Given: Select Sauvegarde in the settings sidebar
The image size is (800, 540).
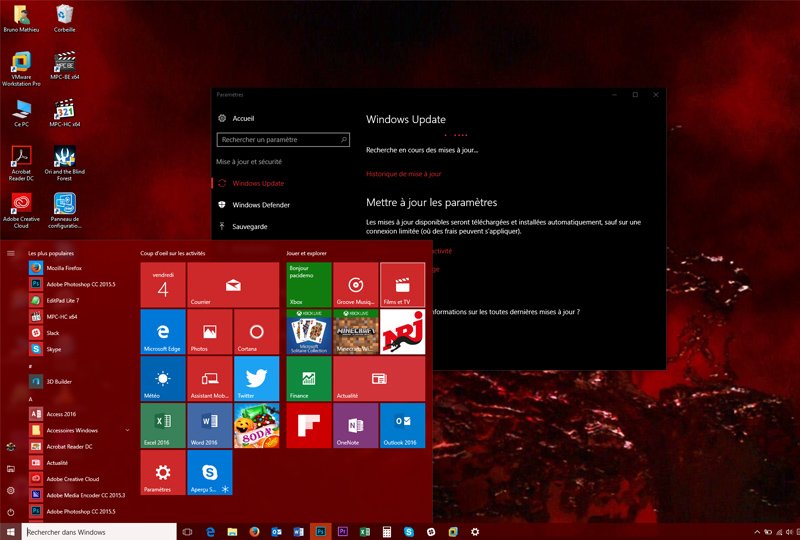Looking at the screenshot, I should coord(249,227).
